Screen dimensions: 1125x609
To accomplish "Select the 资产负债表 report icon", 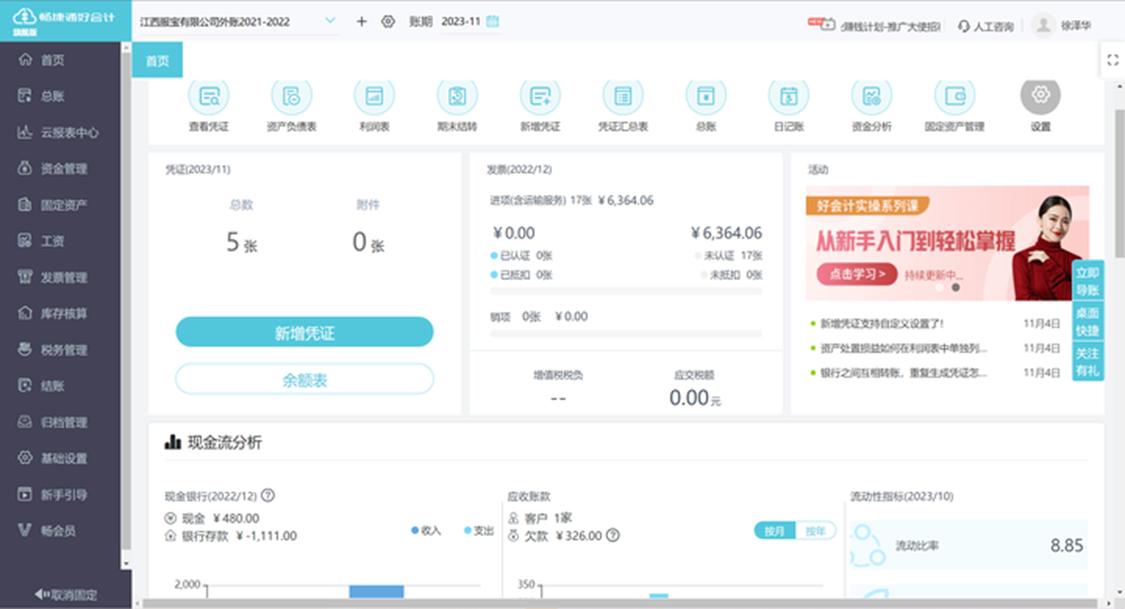I will (x=292, y=97).
